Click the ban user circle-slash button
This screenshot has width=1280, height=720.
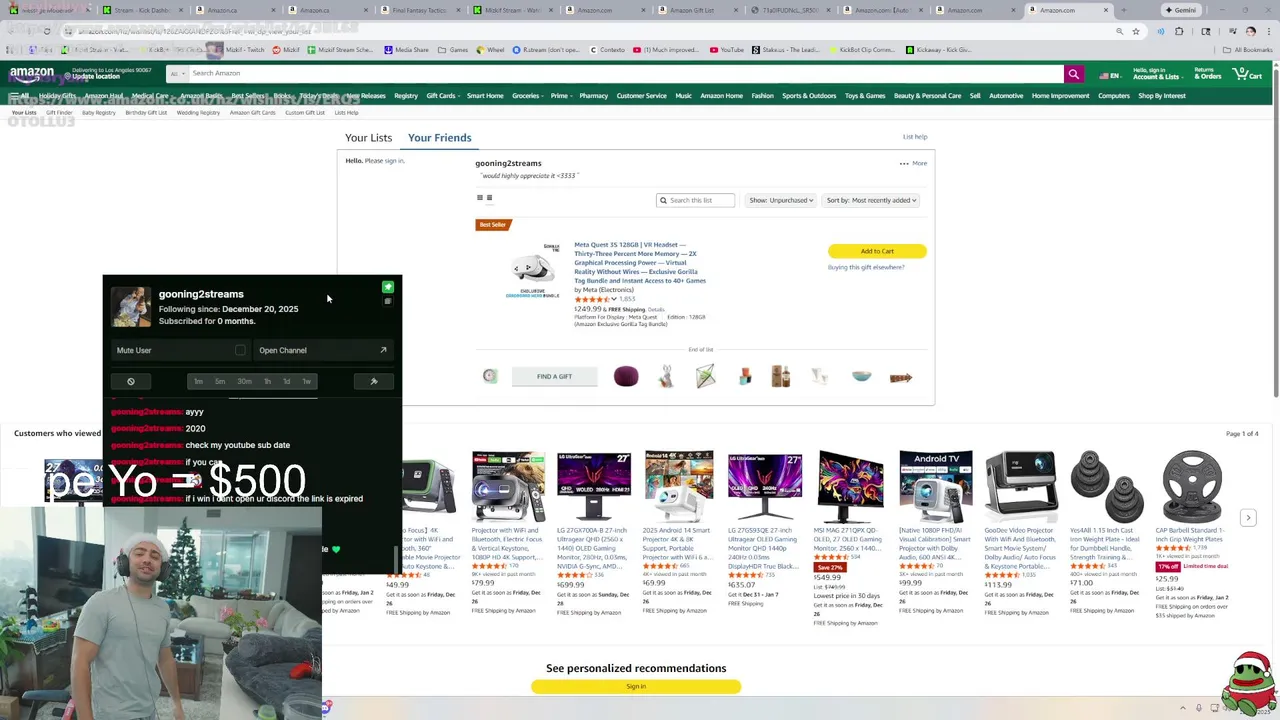(131, 381)
